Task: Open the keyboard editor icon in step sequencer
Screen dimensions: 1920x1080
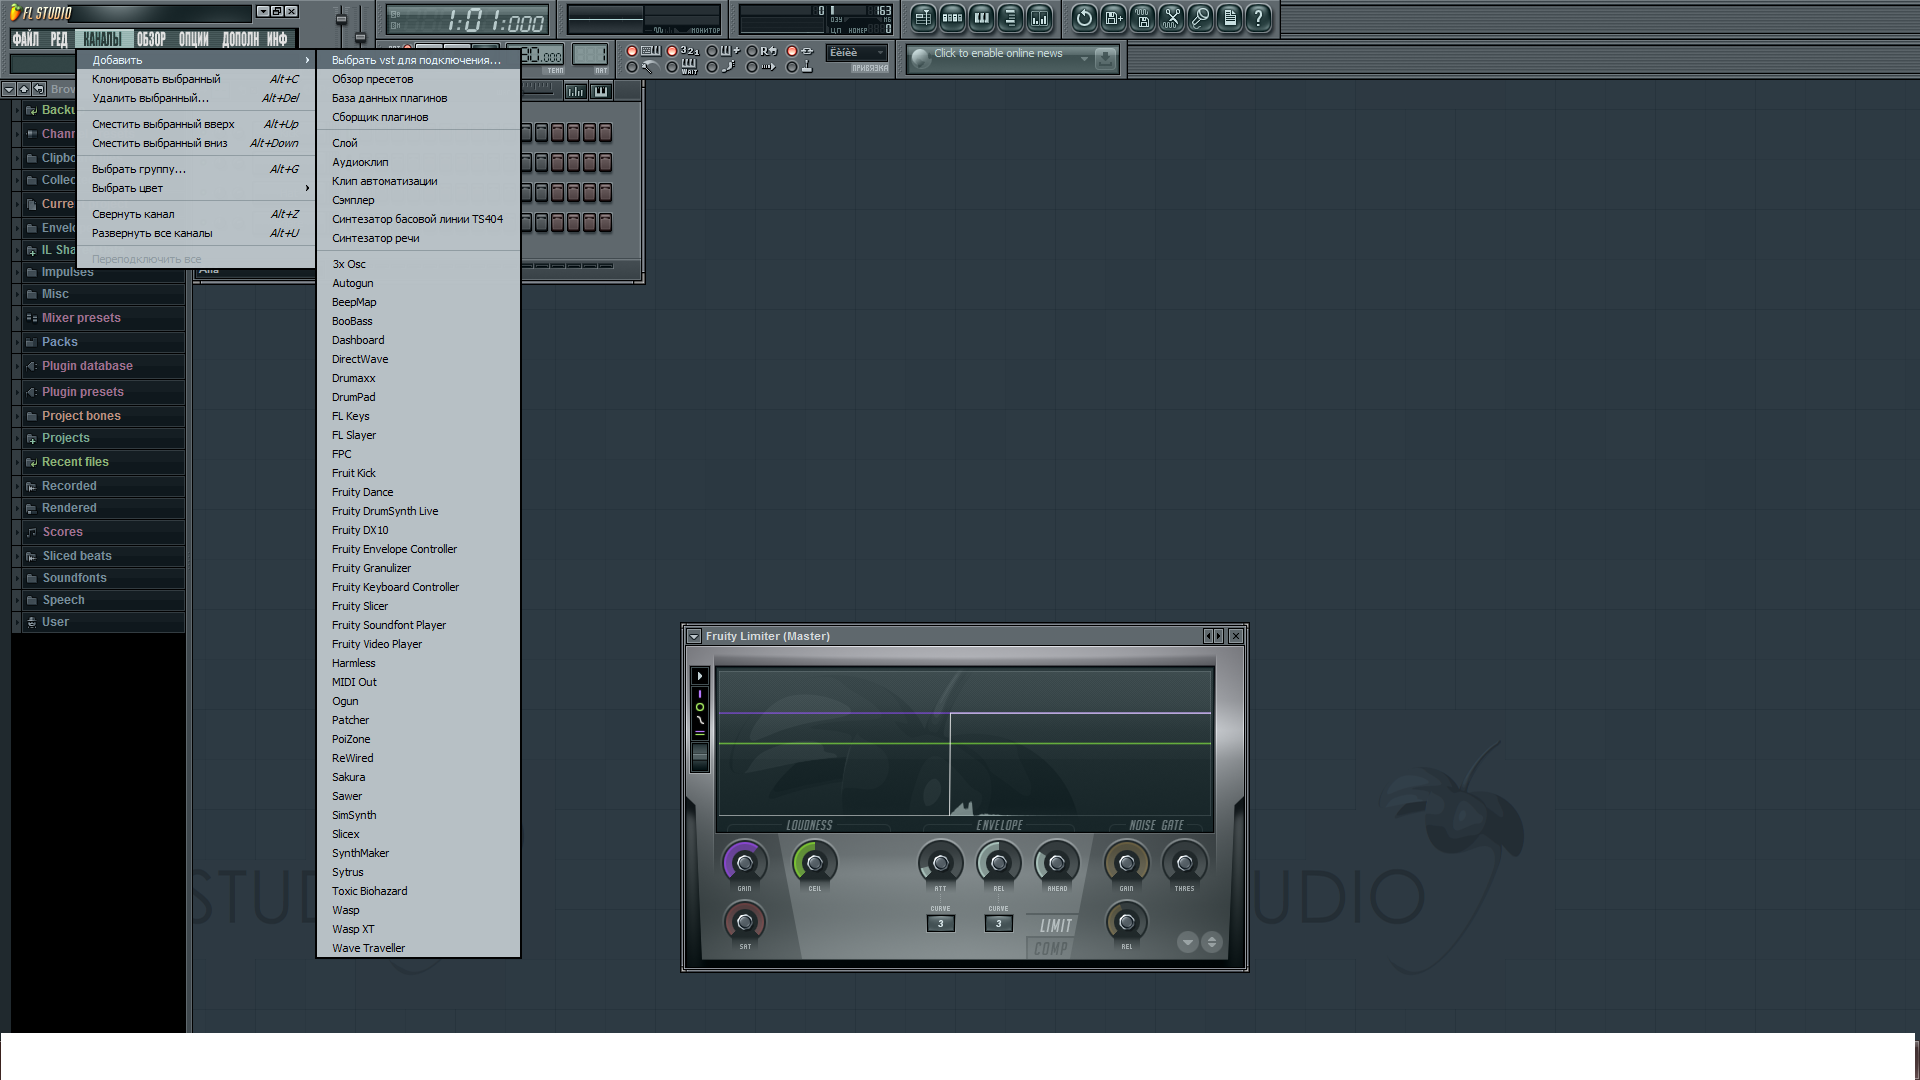Action: (x=600, y=92)
